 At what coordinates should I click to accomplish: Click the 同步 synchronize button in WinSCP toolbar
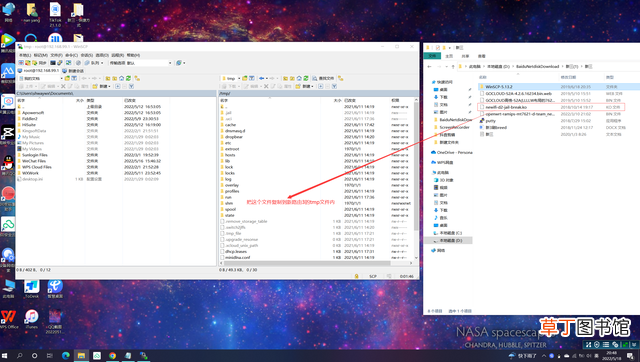coord(39,63)
